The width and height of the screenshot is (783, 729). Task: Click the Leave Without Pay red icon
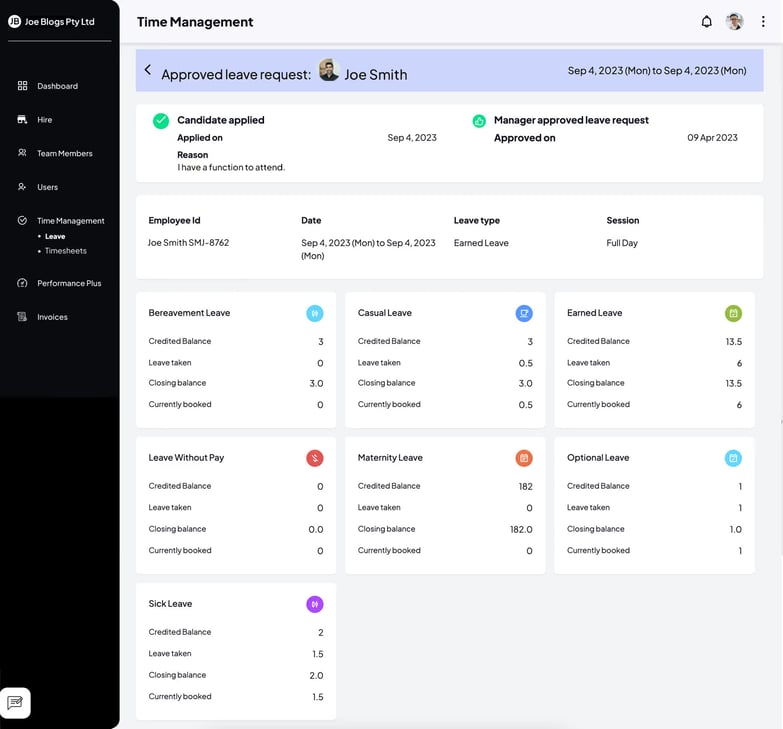(x=314, y=458)
